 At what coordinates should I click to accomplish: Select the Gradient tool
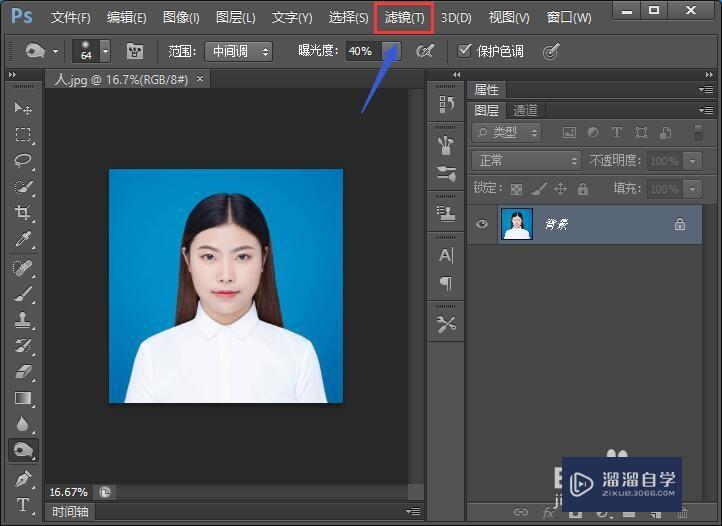pos(23,398)
